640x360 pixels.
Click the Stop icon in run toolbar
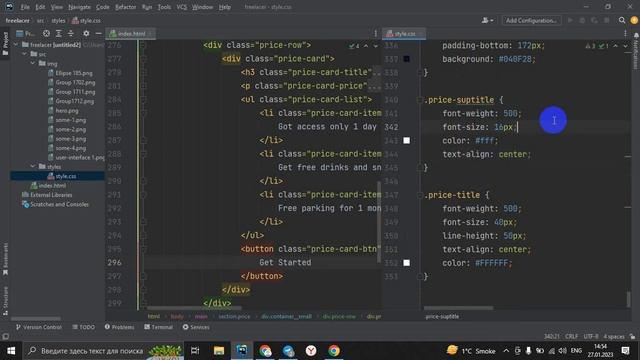click(x=607, y=20)
